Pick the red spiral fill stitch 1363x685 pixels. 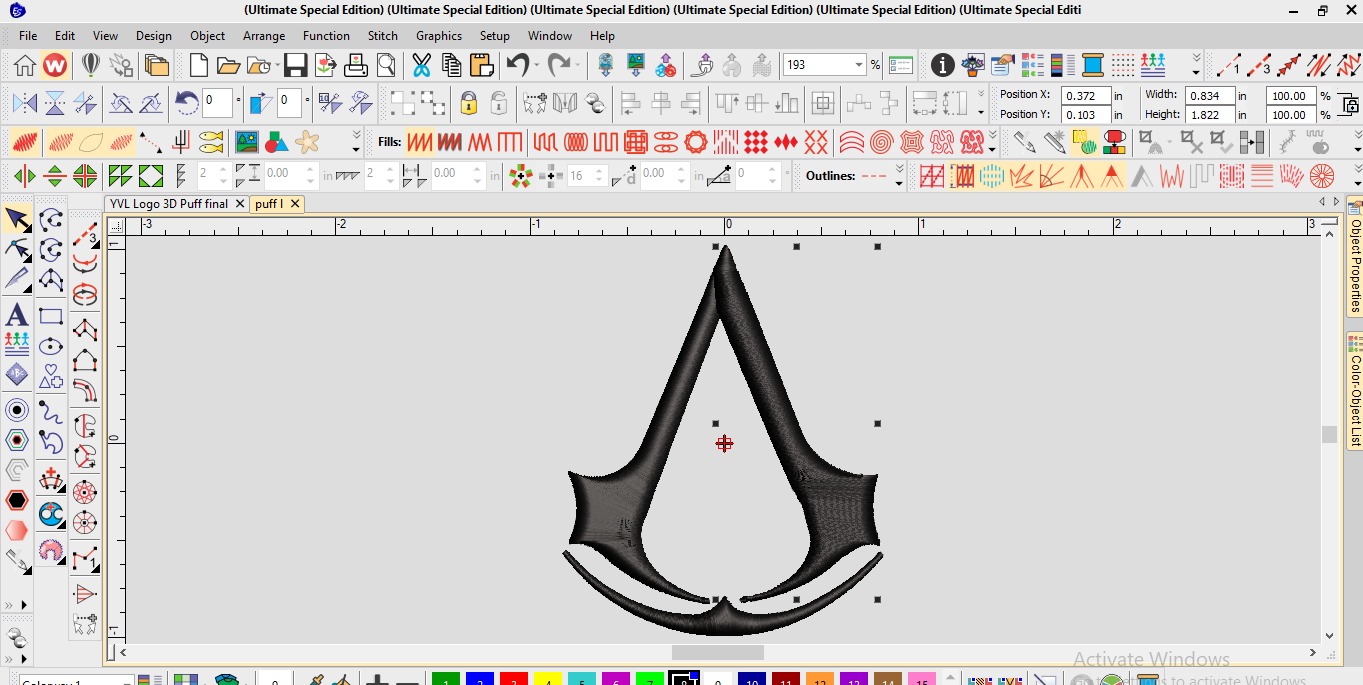pyautogui.click(x=881, y=141)
